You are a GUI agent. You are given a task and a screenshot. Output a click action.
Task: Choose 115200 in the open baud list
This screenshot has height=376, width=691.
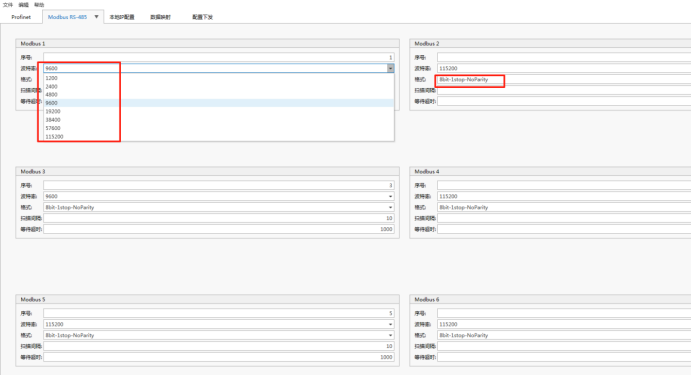pyautogui.click(x=219, y=137)
